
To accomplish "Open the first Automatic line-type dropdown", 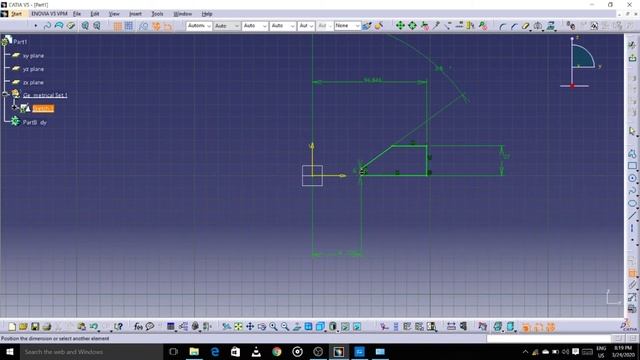I will tap(199, 26).
